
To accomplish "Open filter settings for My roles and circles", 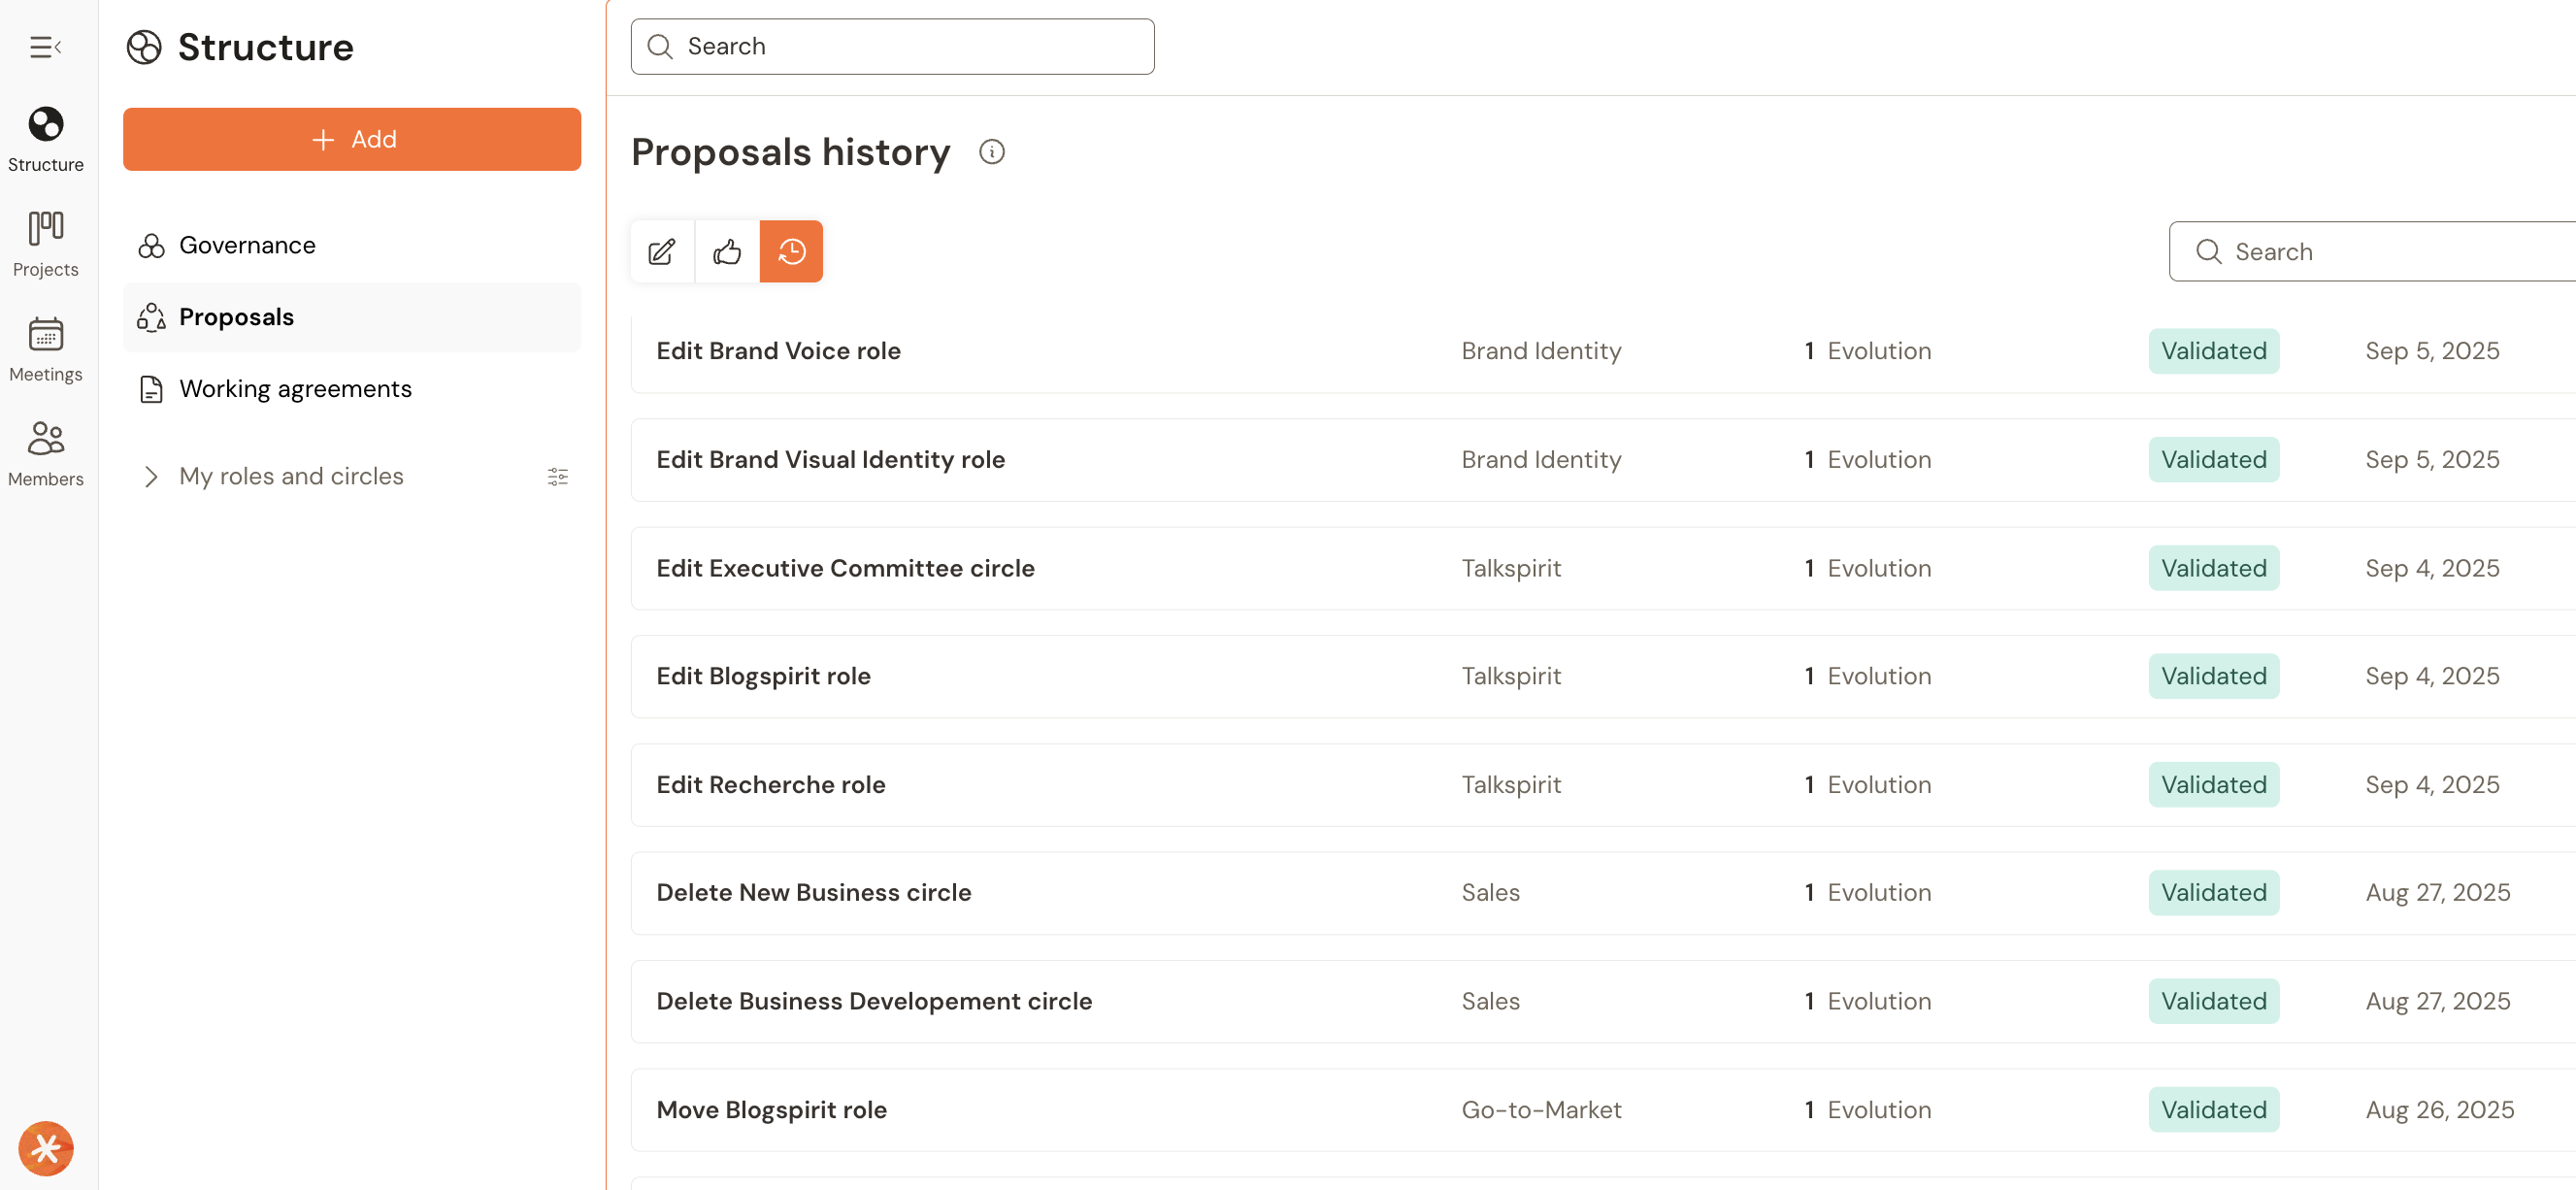I will pos(558,476).
